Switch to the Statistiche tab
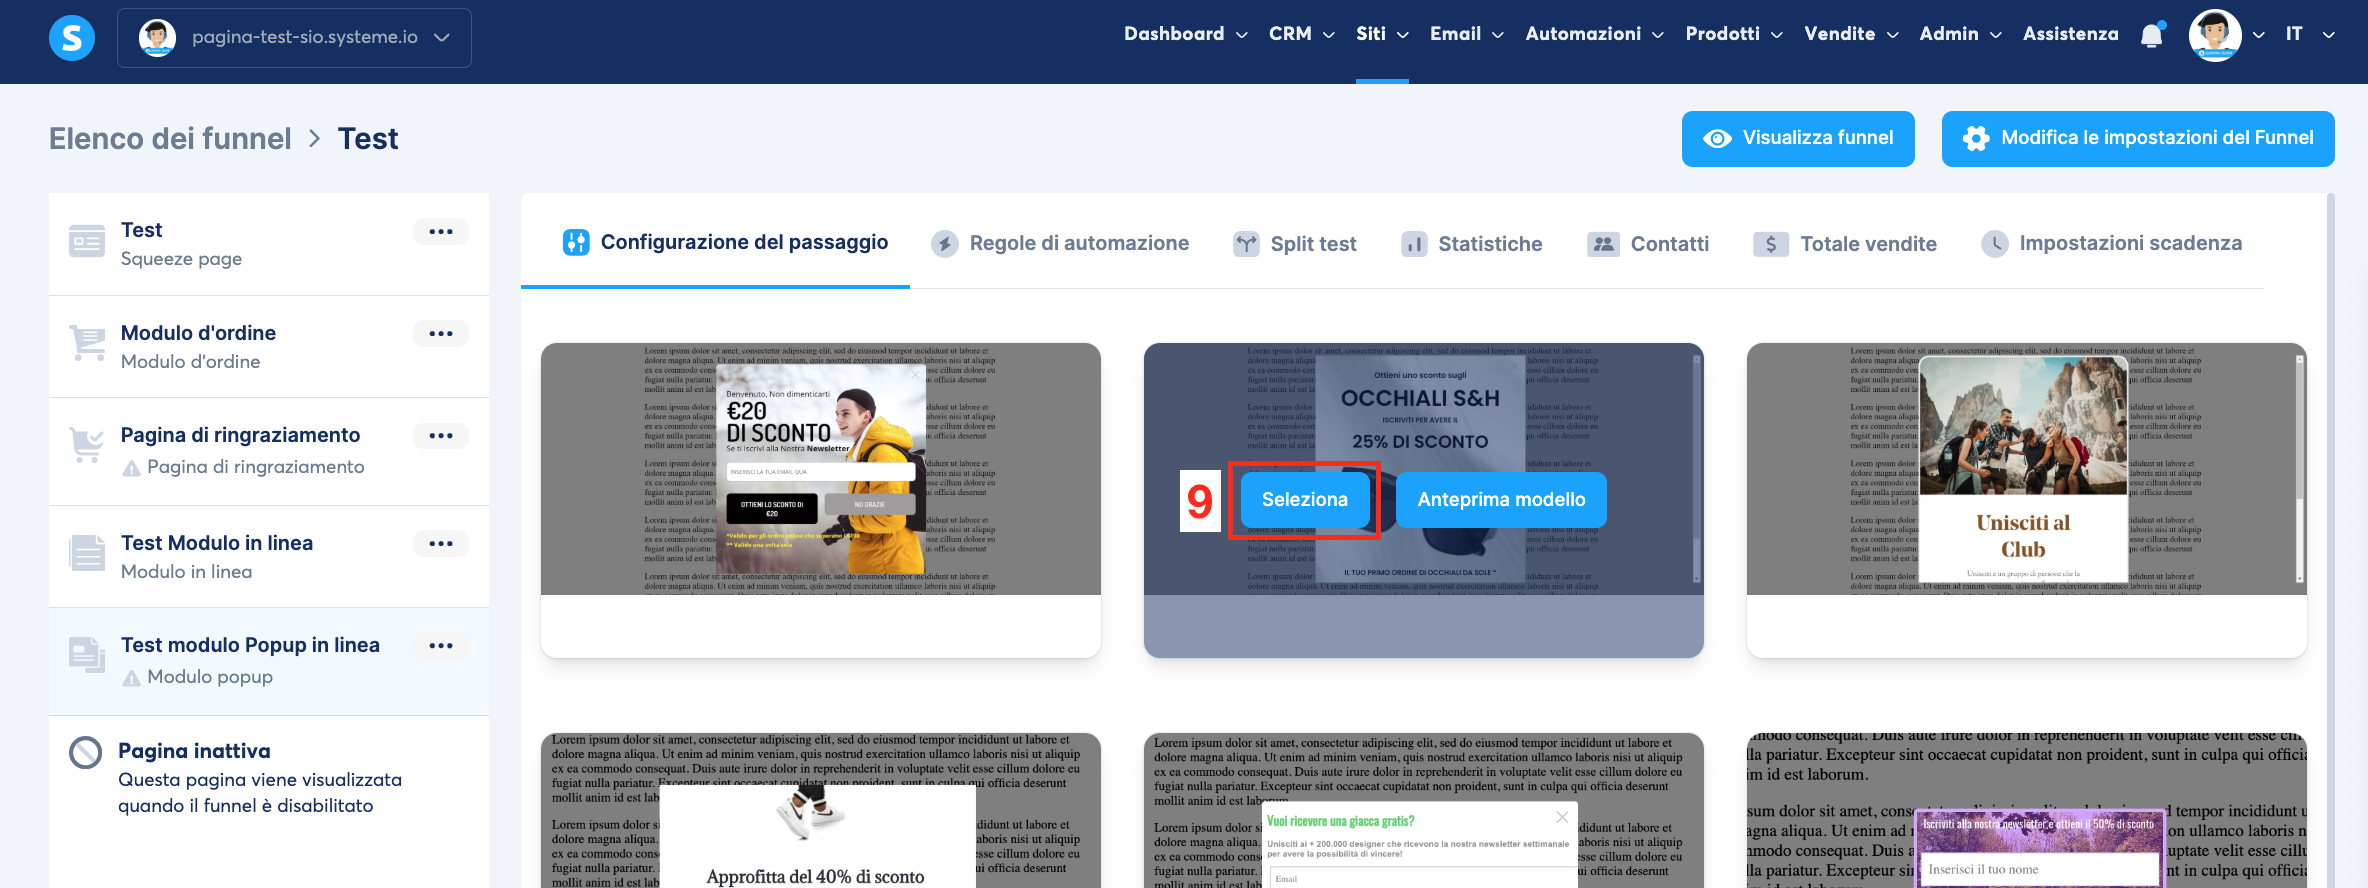Viewport: 2368px width, 888px height. click(1471, 244)
